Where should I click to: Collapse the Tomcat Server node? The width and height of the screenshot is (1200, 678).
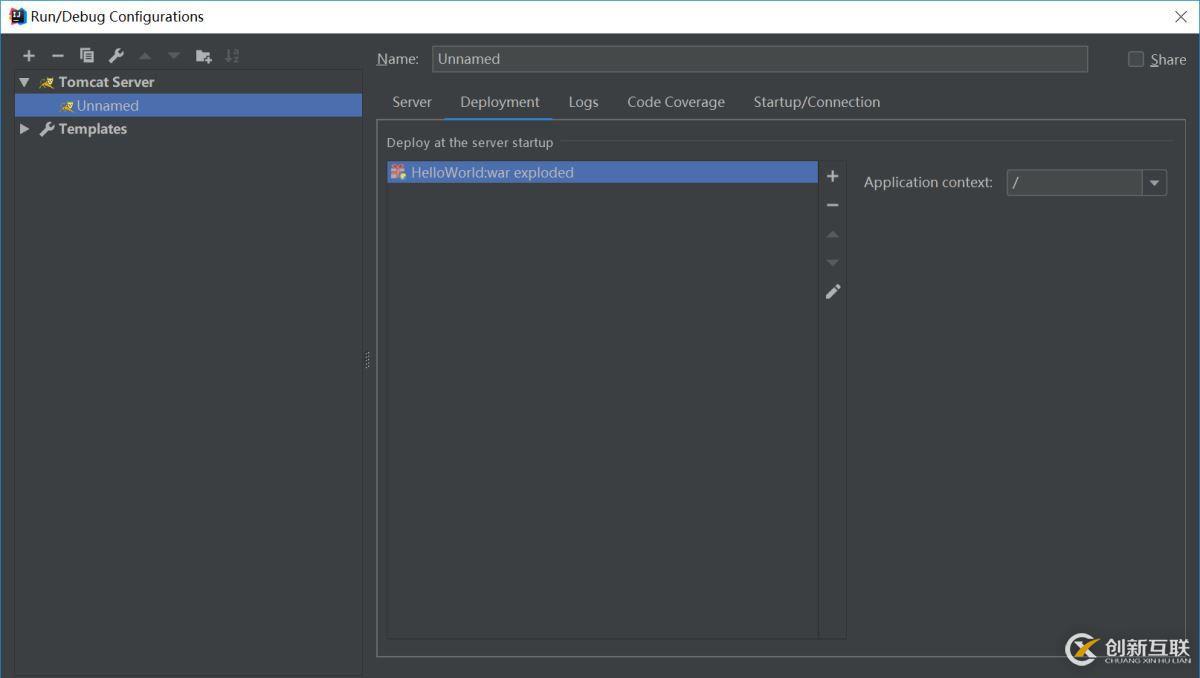coord(24,81)
